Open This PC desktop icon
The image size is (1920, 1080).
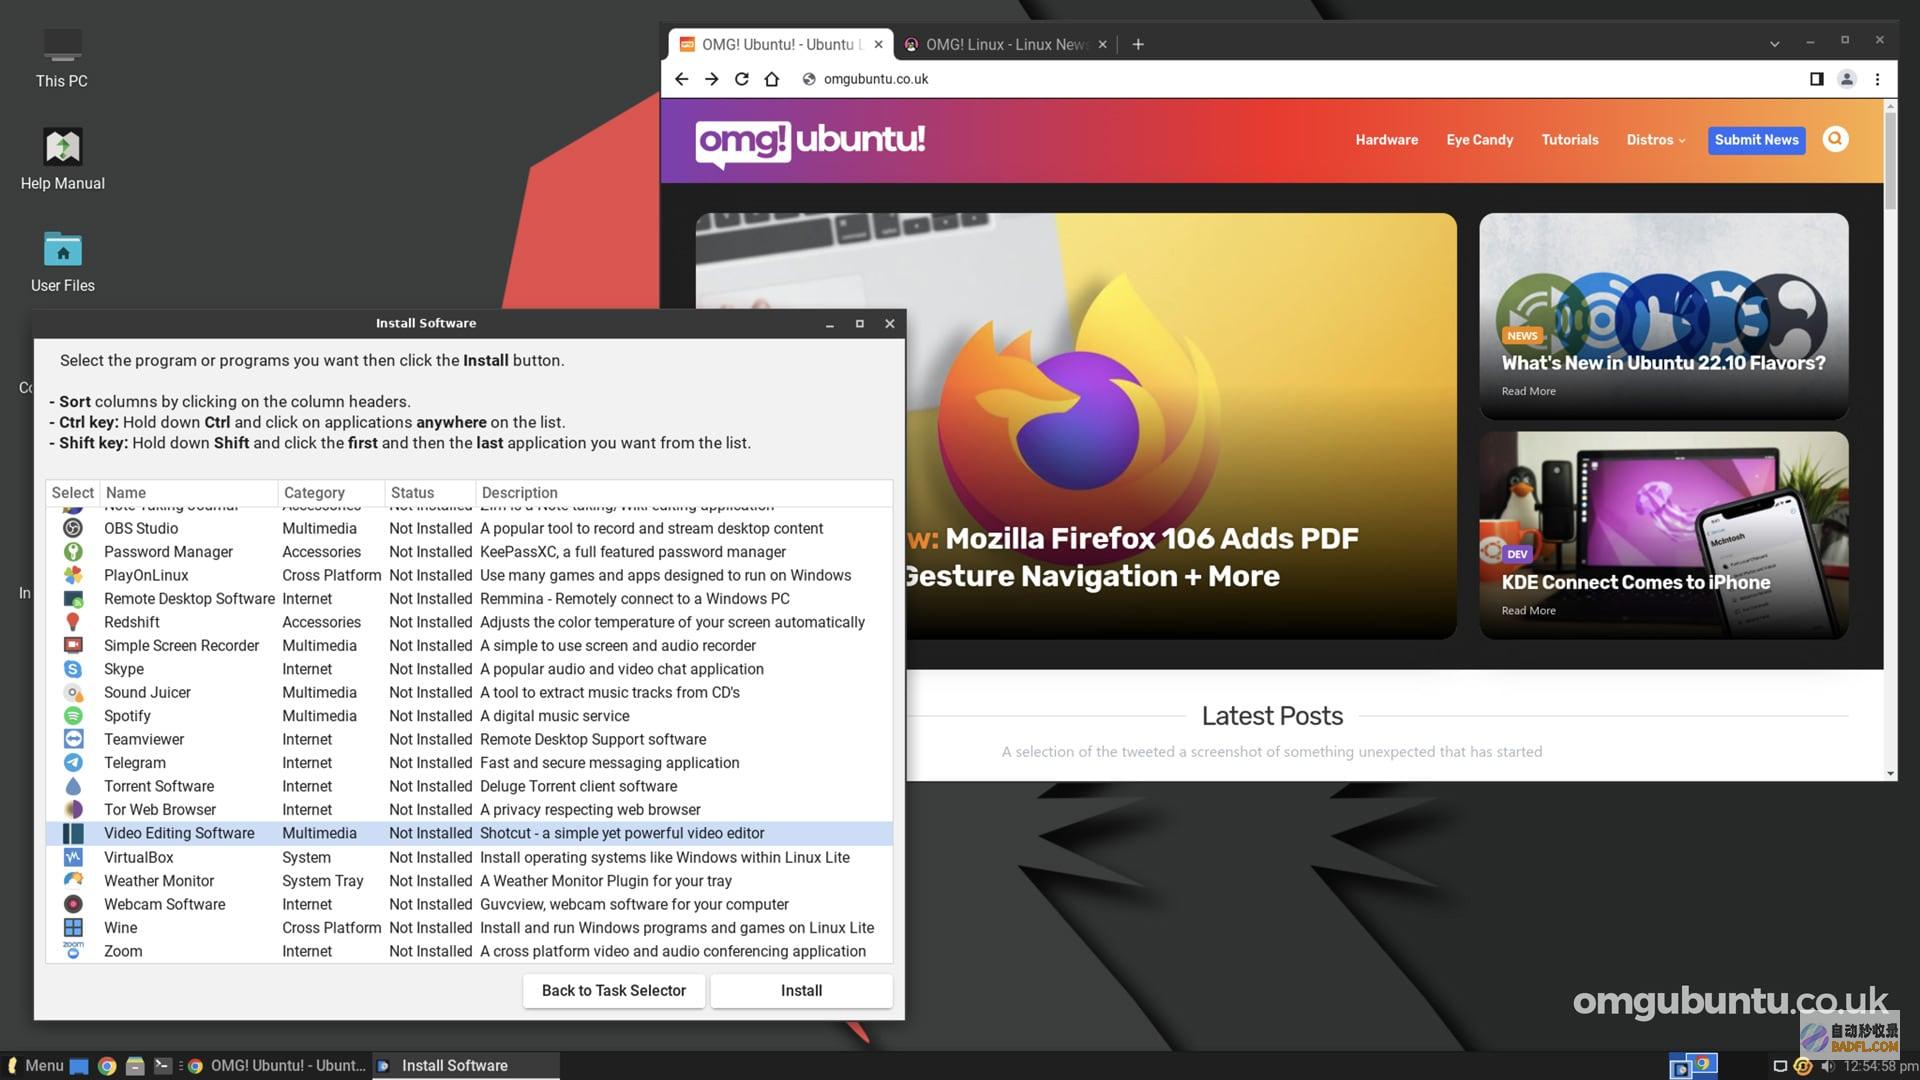[x=62, y=58]
